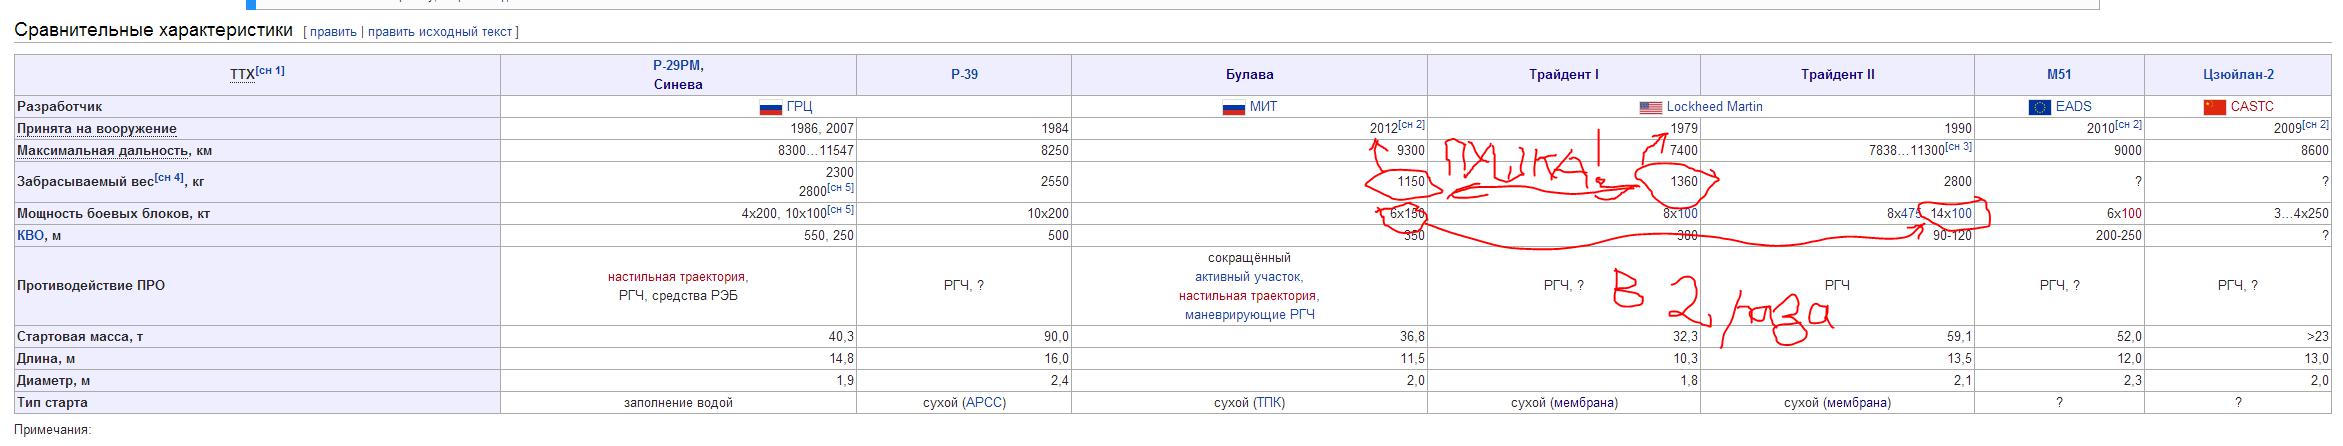Click the Булава column header
Viewport: 2343px width, 446px height.
(1249, 75)
